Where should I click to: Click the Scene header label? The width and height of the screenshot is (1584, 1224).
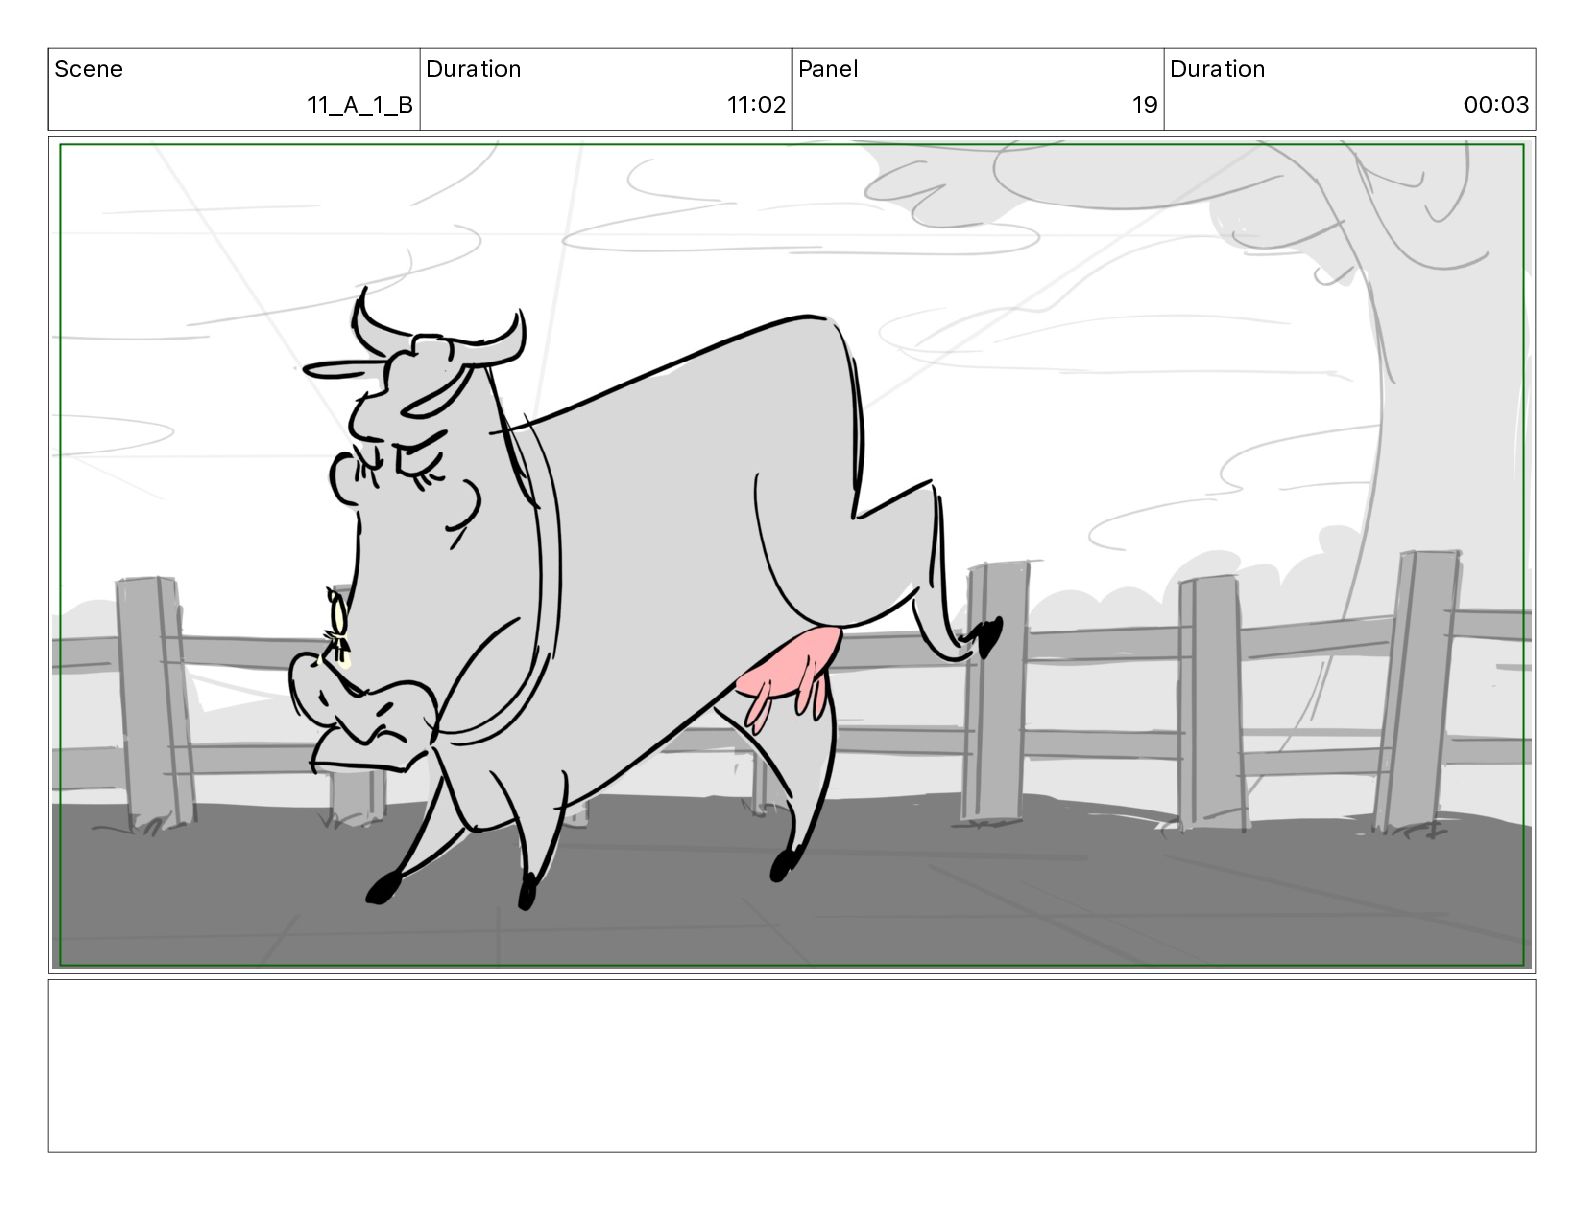[88, 69]
